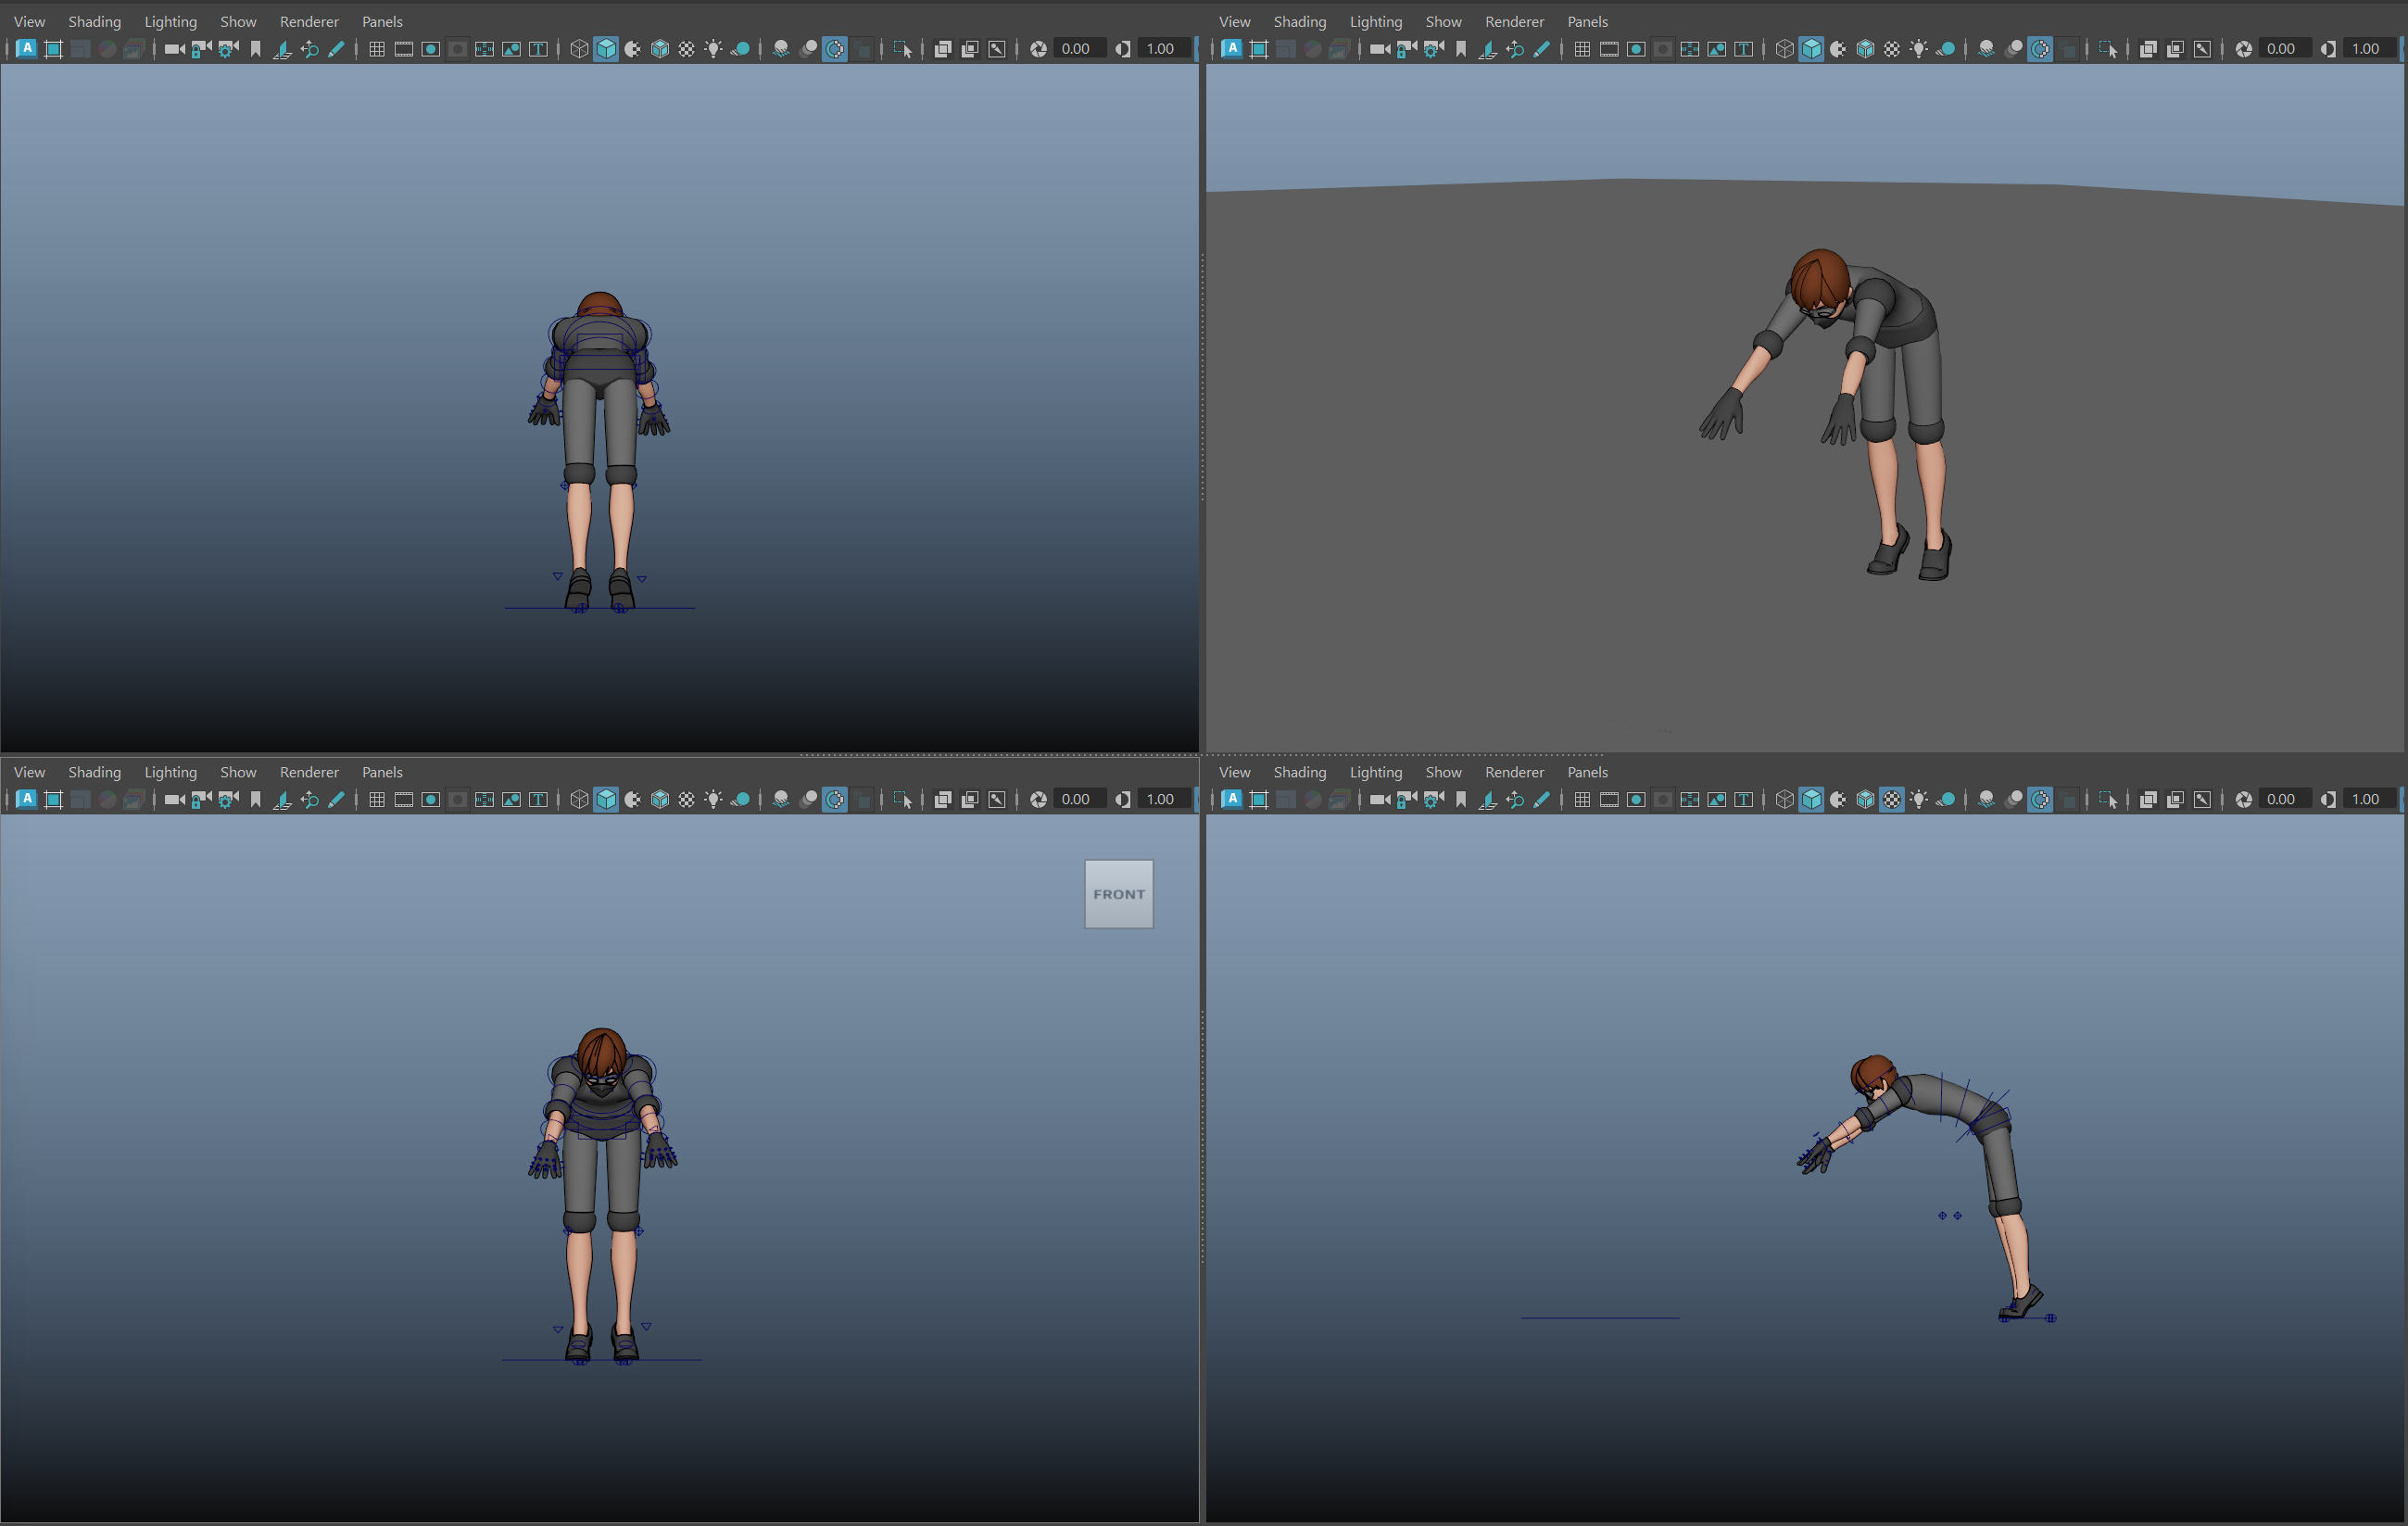Viewport: 2408px width, 1526px height.
Task: Open Show menu in bottom-right side panel
Action: [x=1443, y=772]
